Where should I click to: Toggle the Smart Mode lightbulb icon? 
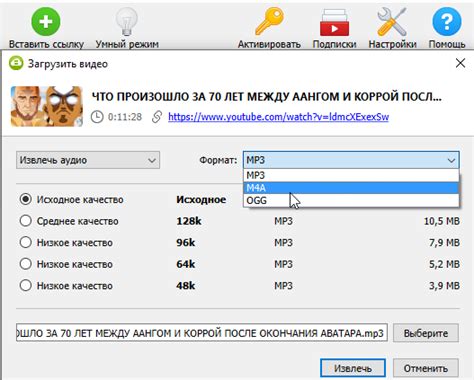click(127, 22)
